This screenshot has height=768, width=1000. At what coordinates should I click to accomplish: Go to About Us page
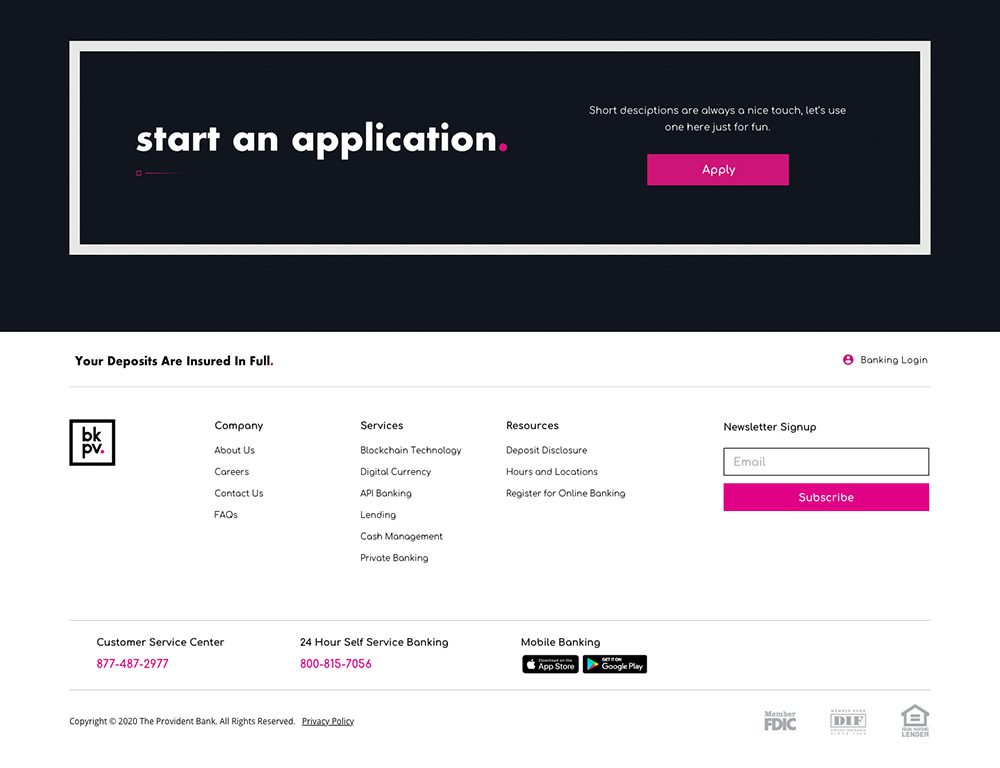[234, 451]
